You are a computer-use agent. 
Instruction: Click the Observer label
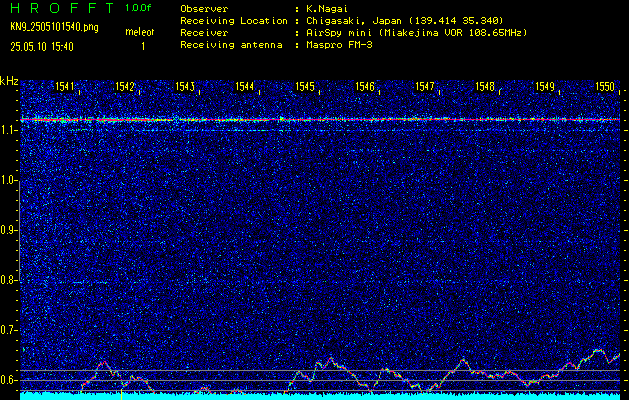tap(204, 8)
